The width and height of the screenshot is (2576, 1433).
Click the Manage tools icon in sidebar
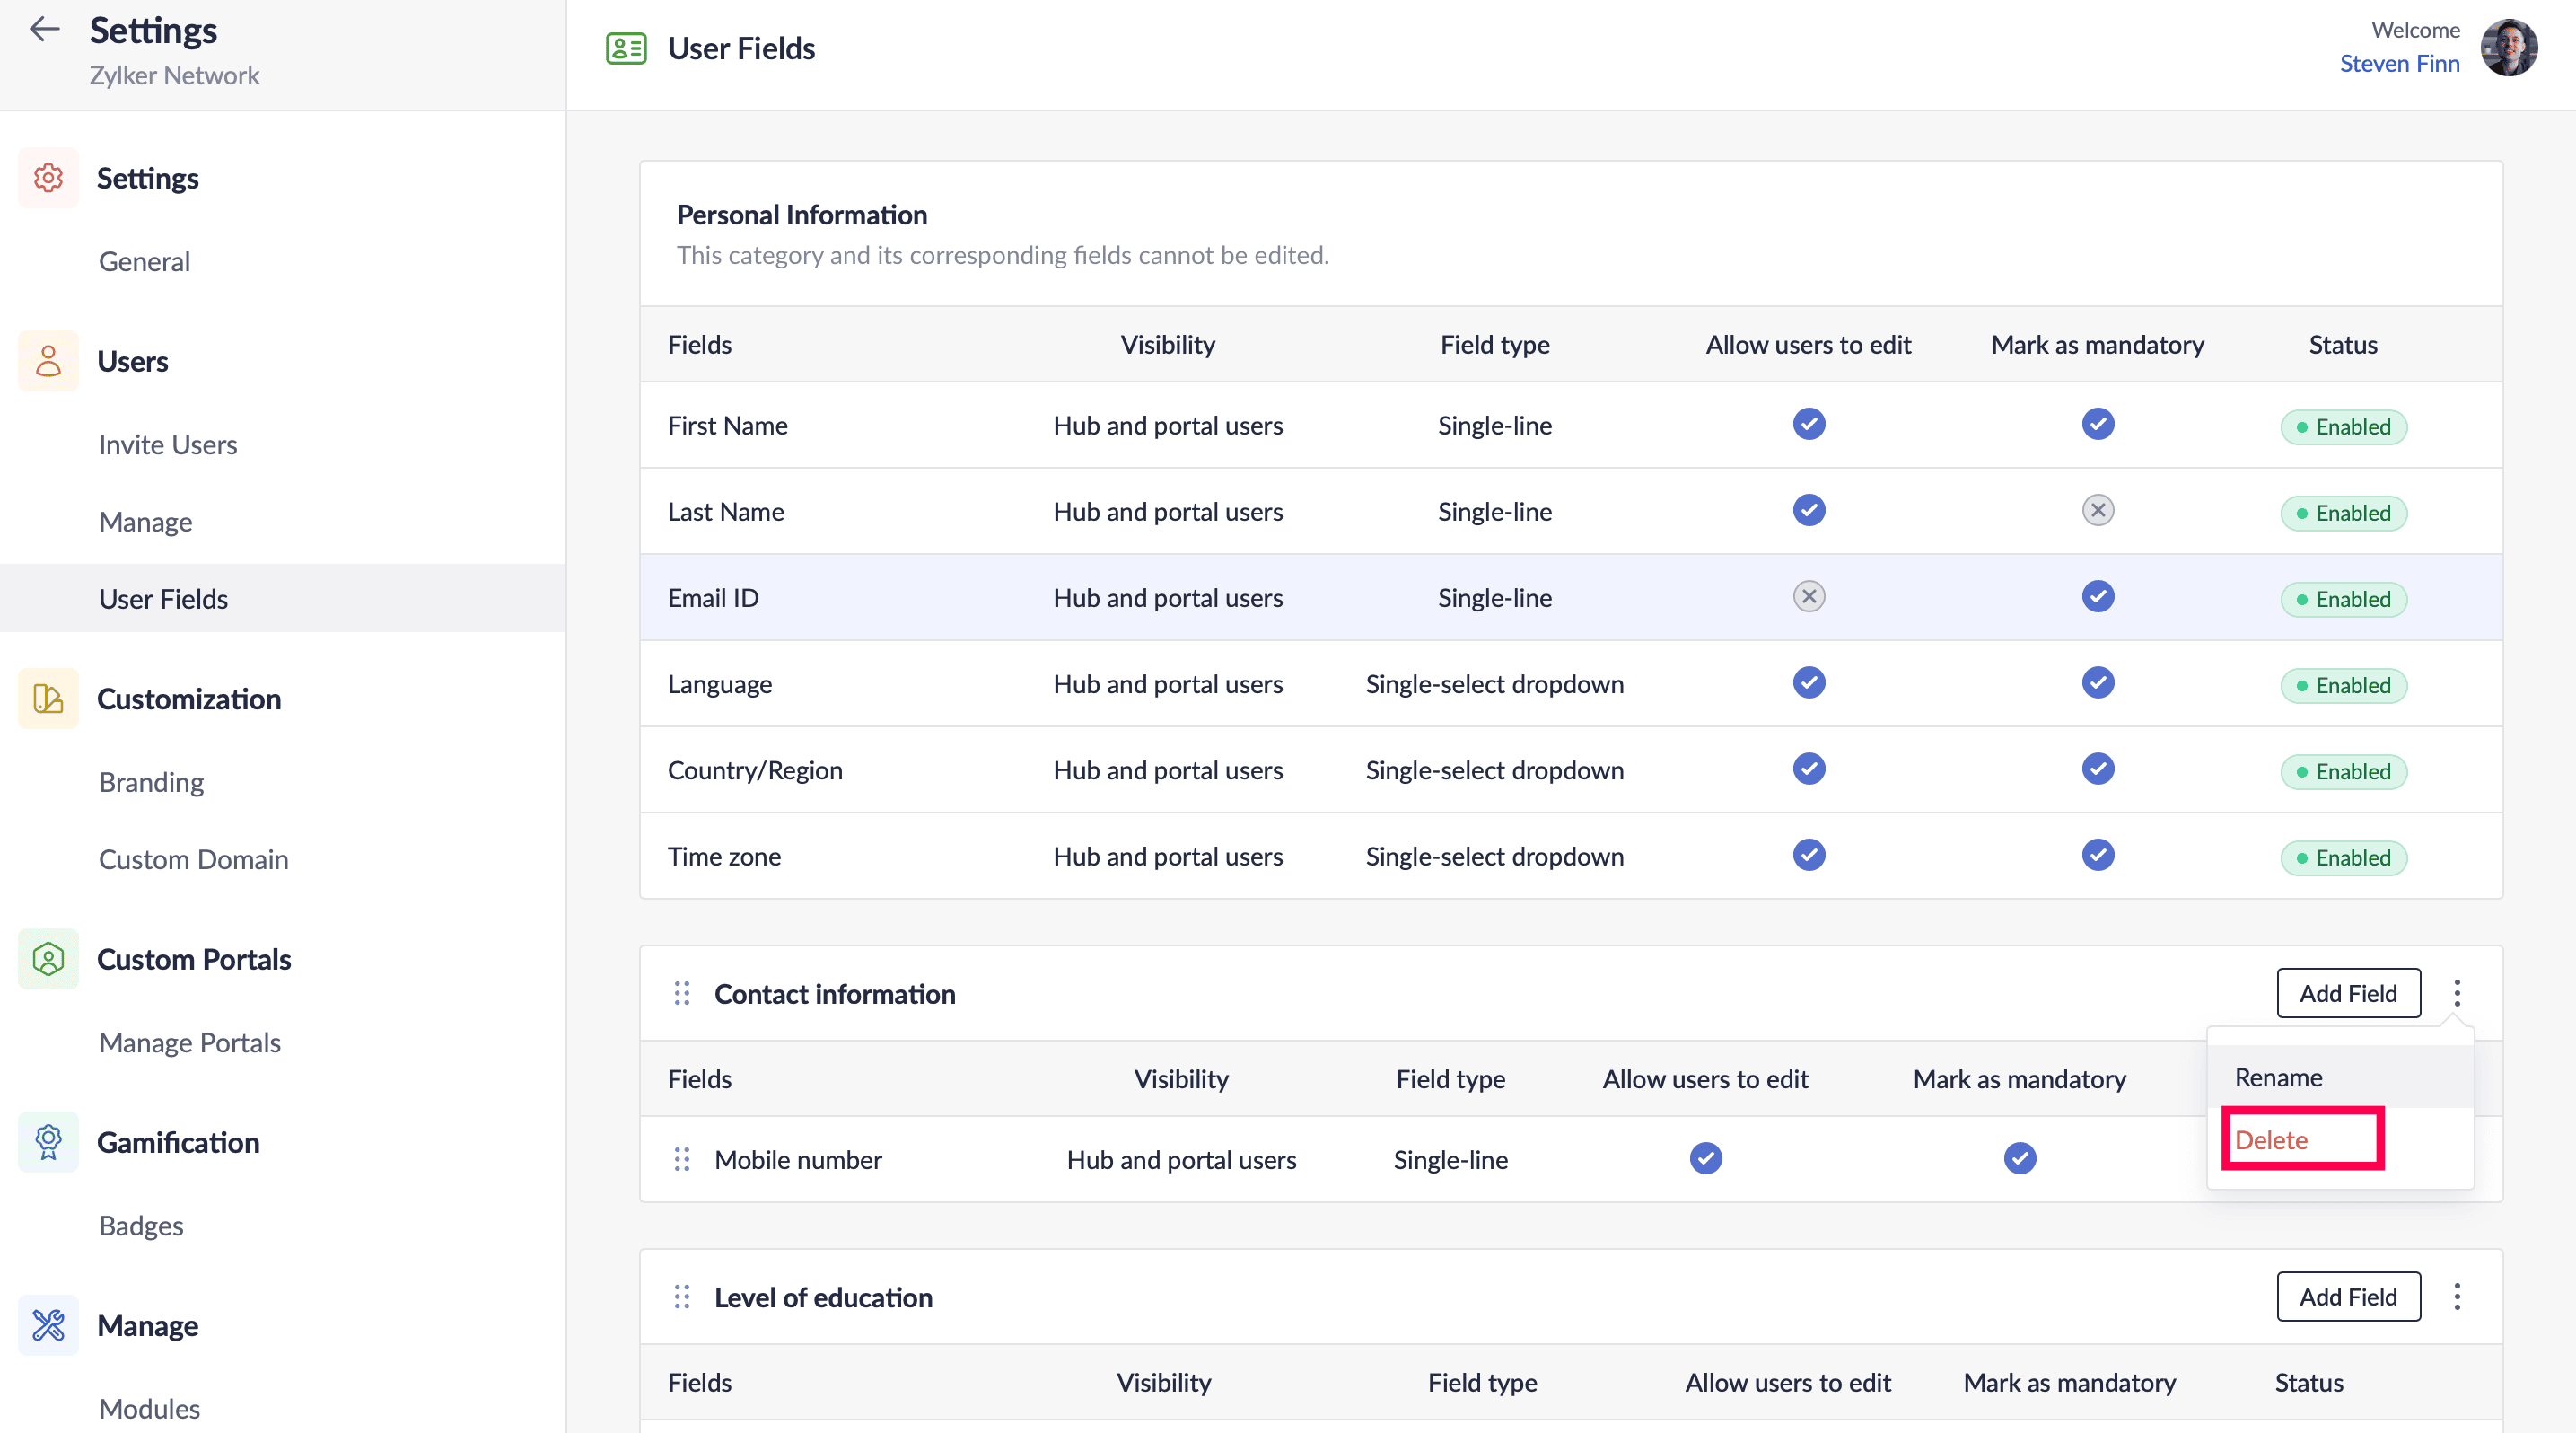pyautogui.click(x=48, y=1325)
